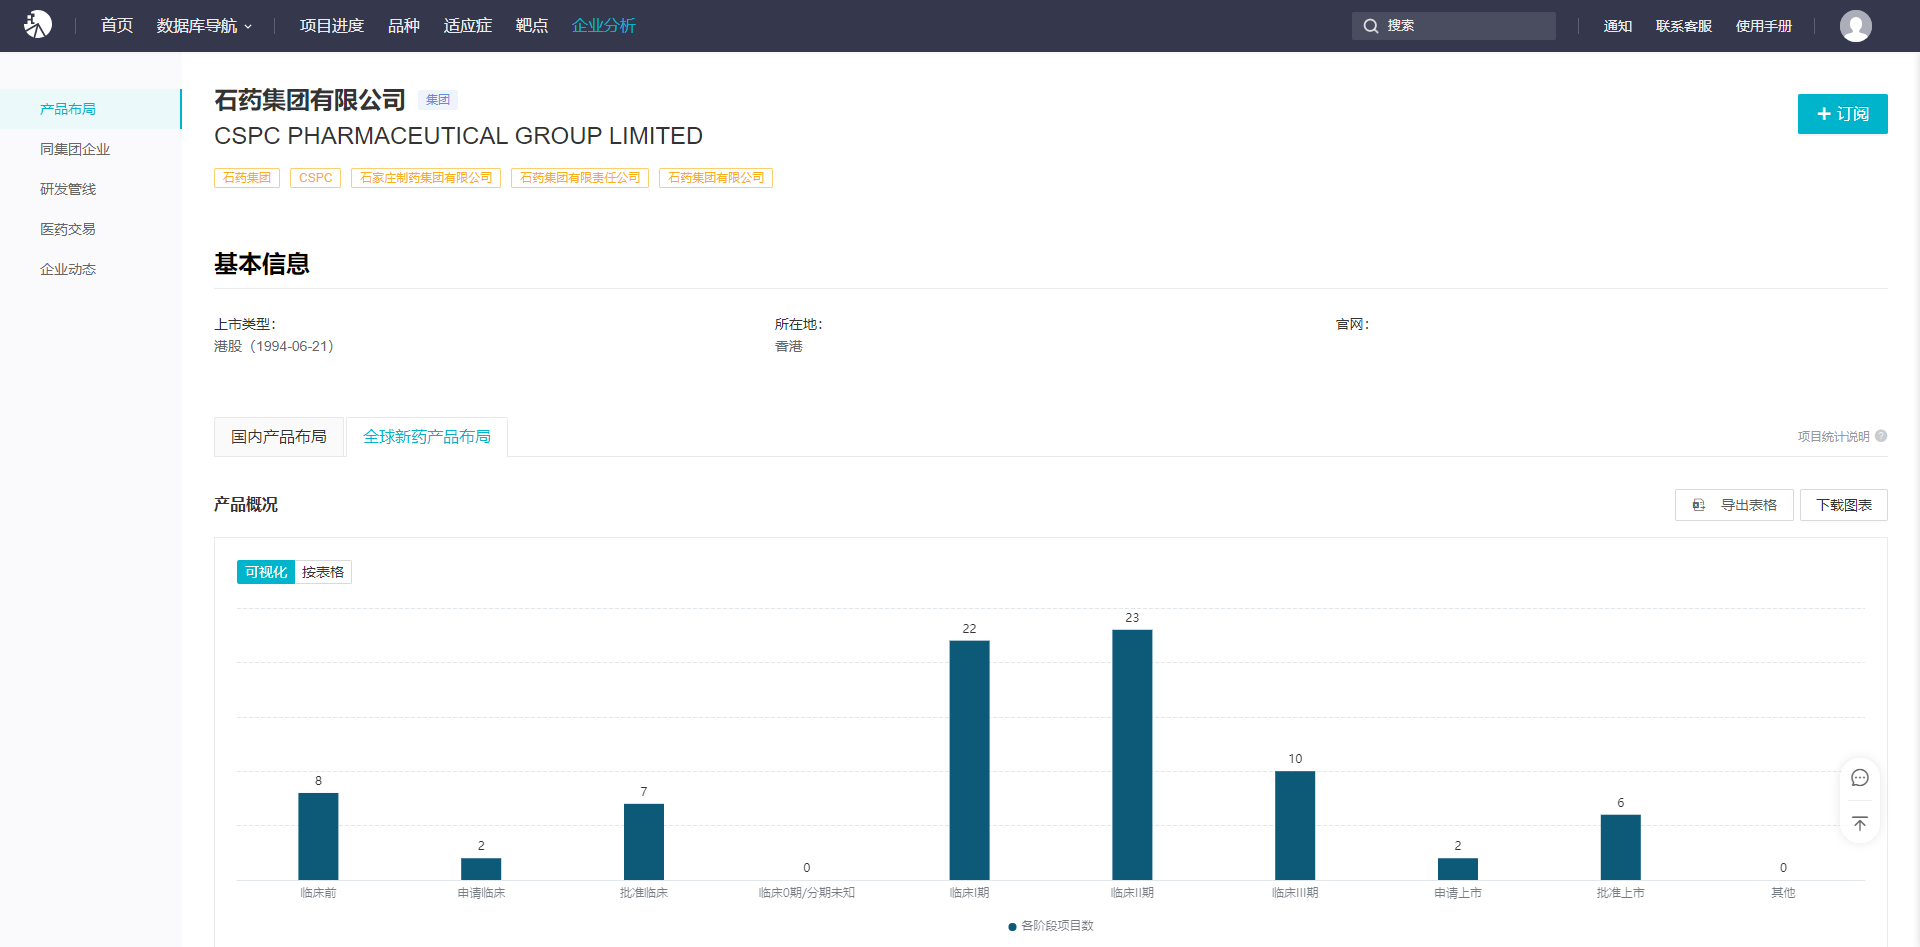Open the 品种 menu item
Image resolution: width=1920 pixels, height=947 pixels.
pyautogui.click(x=404, y=26)
